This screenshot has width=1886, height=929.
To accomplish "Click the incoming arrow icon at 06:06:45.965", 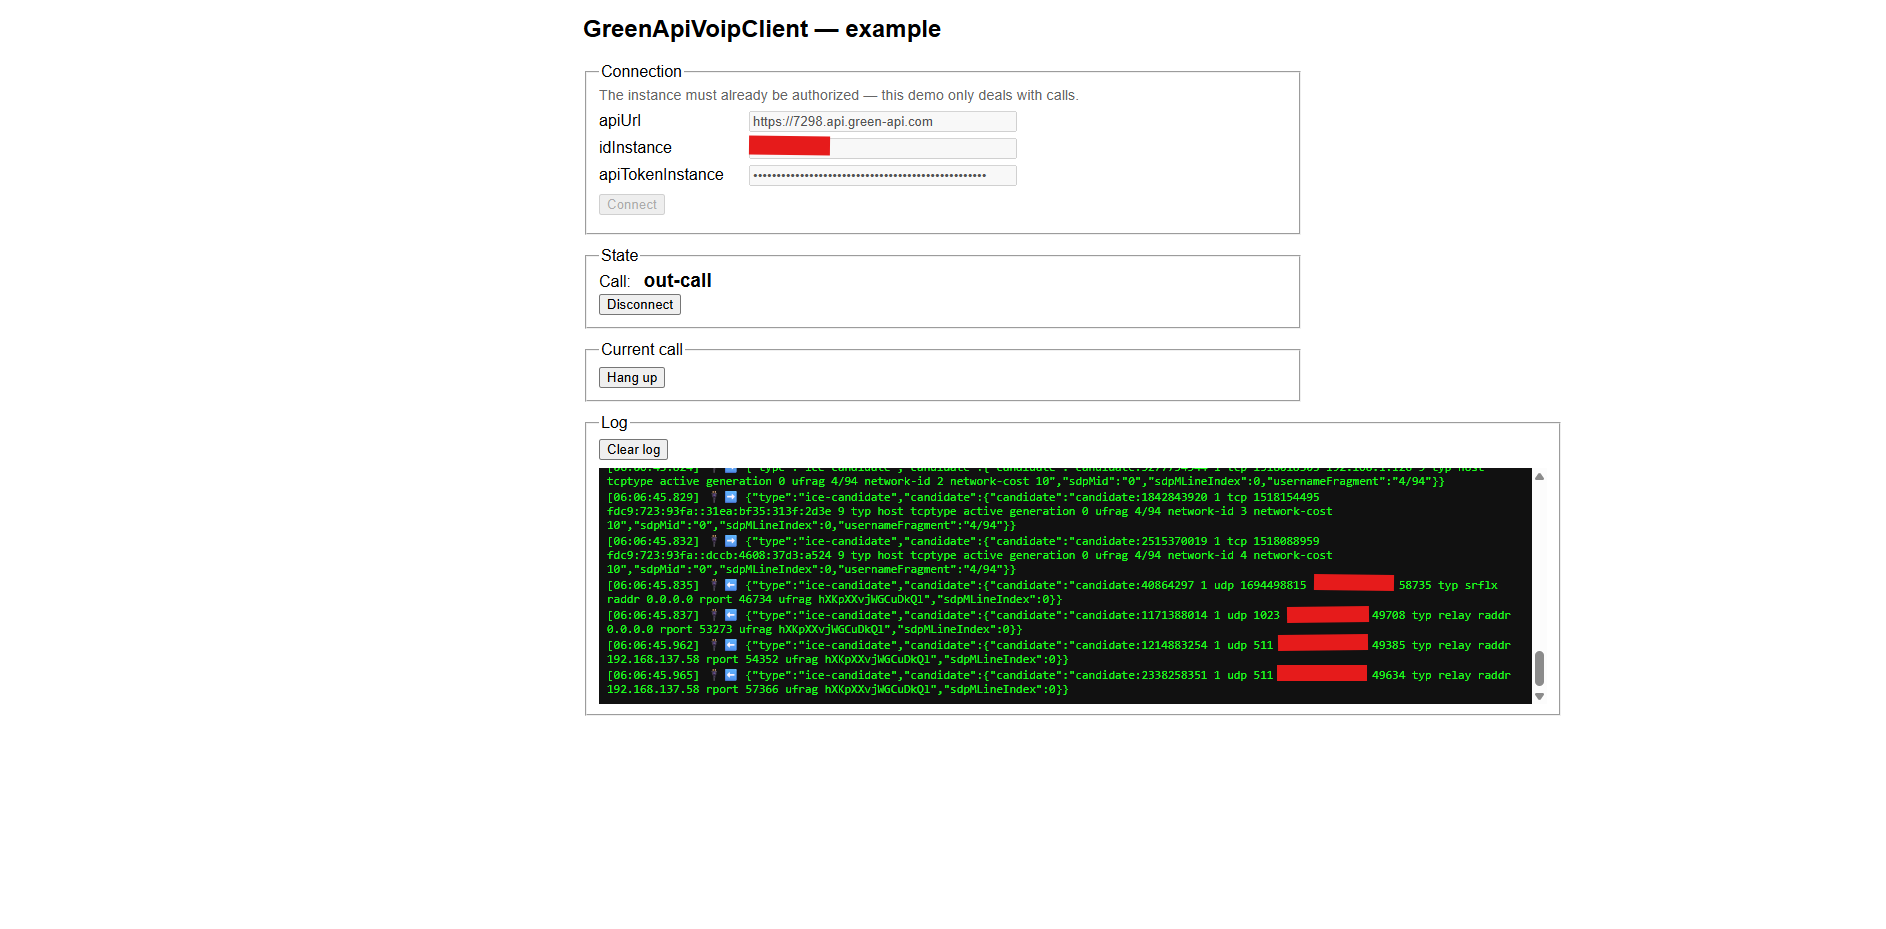I will [x=731, y=675].
